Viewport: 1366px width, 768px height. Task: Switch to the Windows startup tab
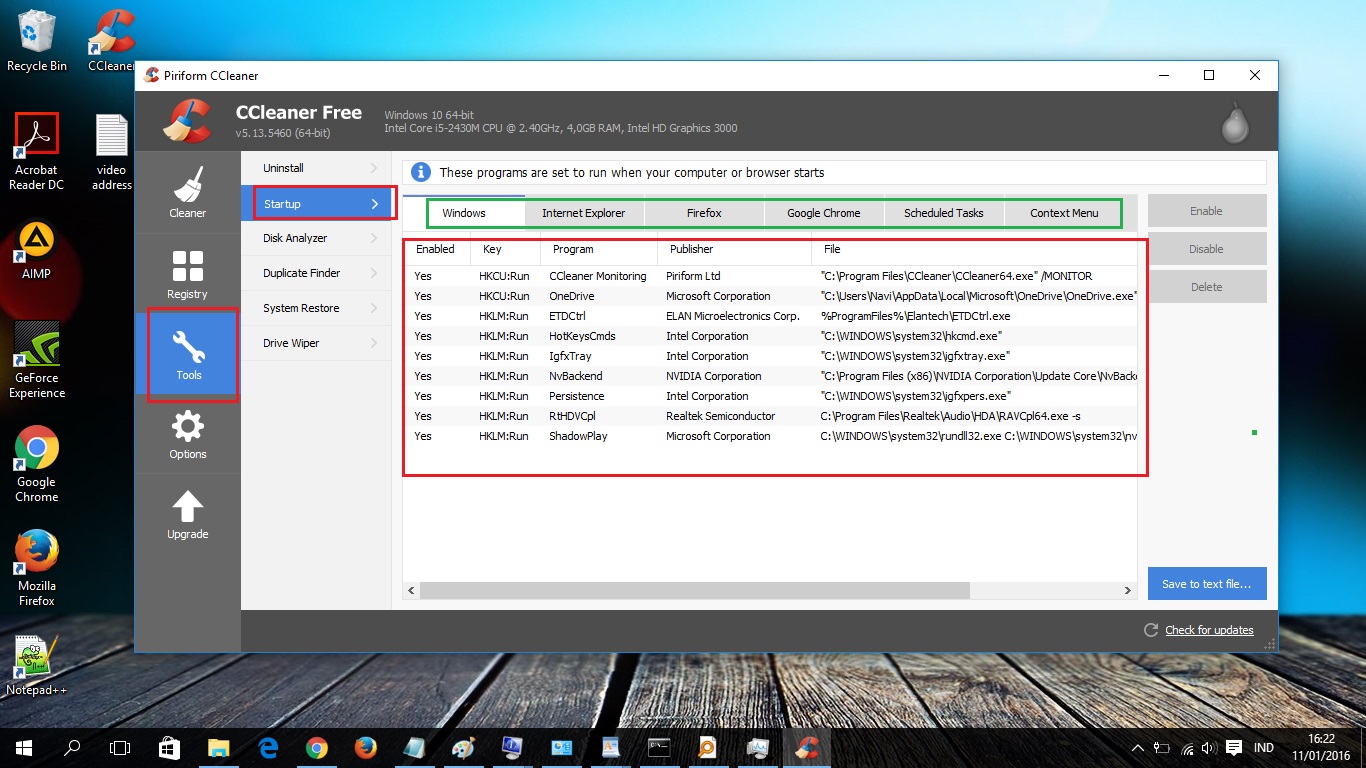click(x=464, y=212)
